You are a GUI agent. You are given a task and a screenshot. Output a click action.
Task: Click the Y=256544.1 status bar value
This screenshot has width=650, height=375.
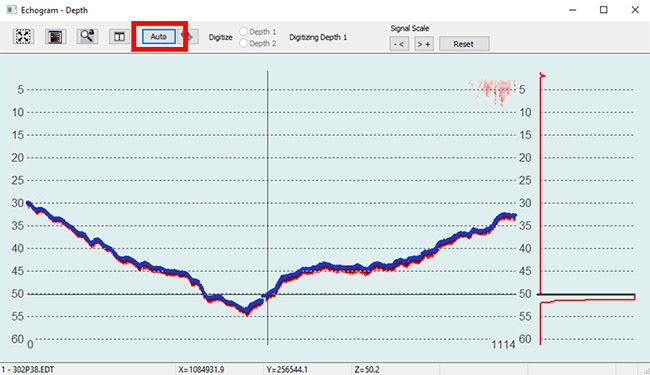pyautogui.click(x=287, y=370)
